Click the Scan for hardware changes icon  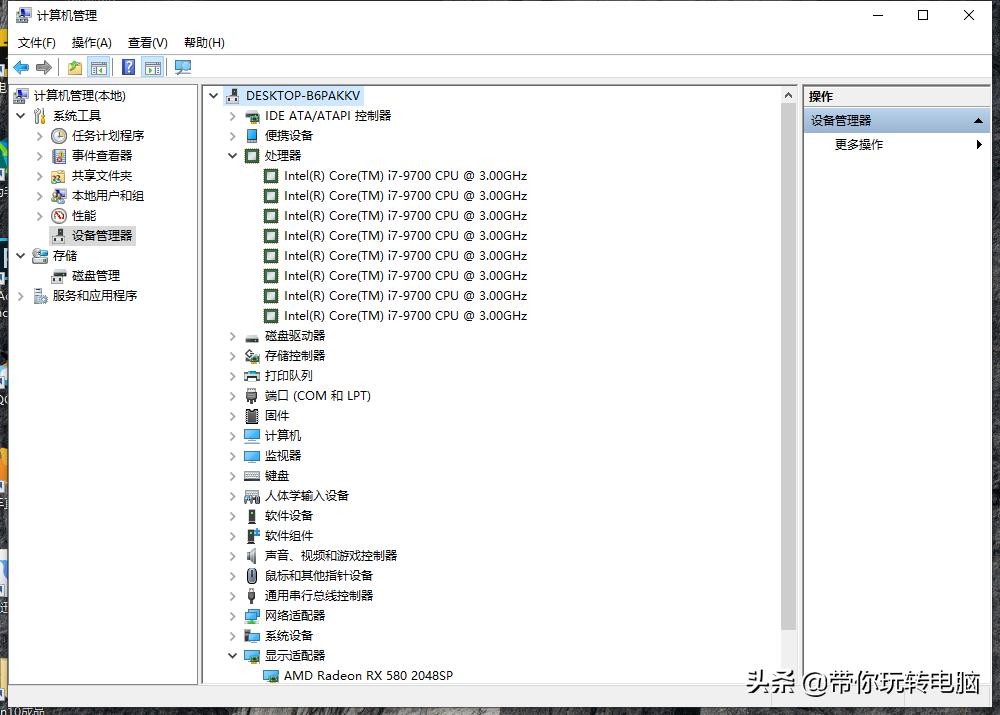coord(183,67)
